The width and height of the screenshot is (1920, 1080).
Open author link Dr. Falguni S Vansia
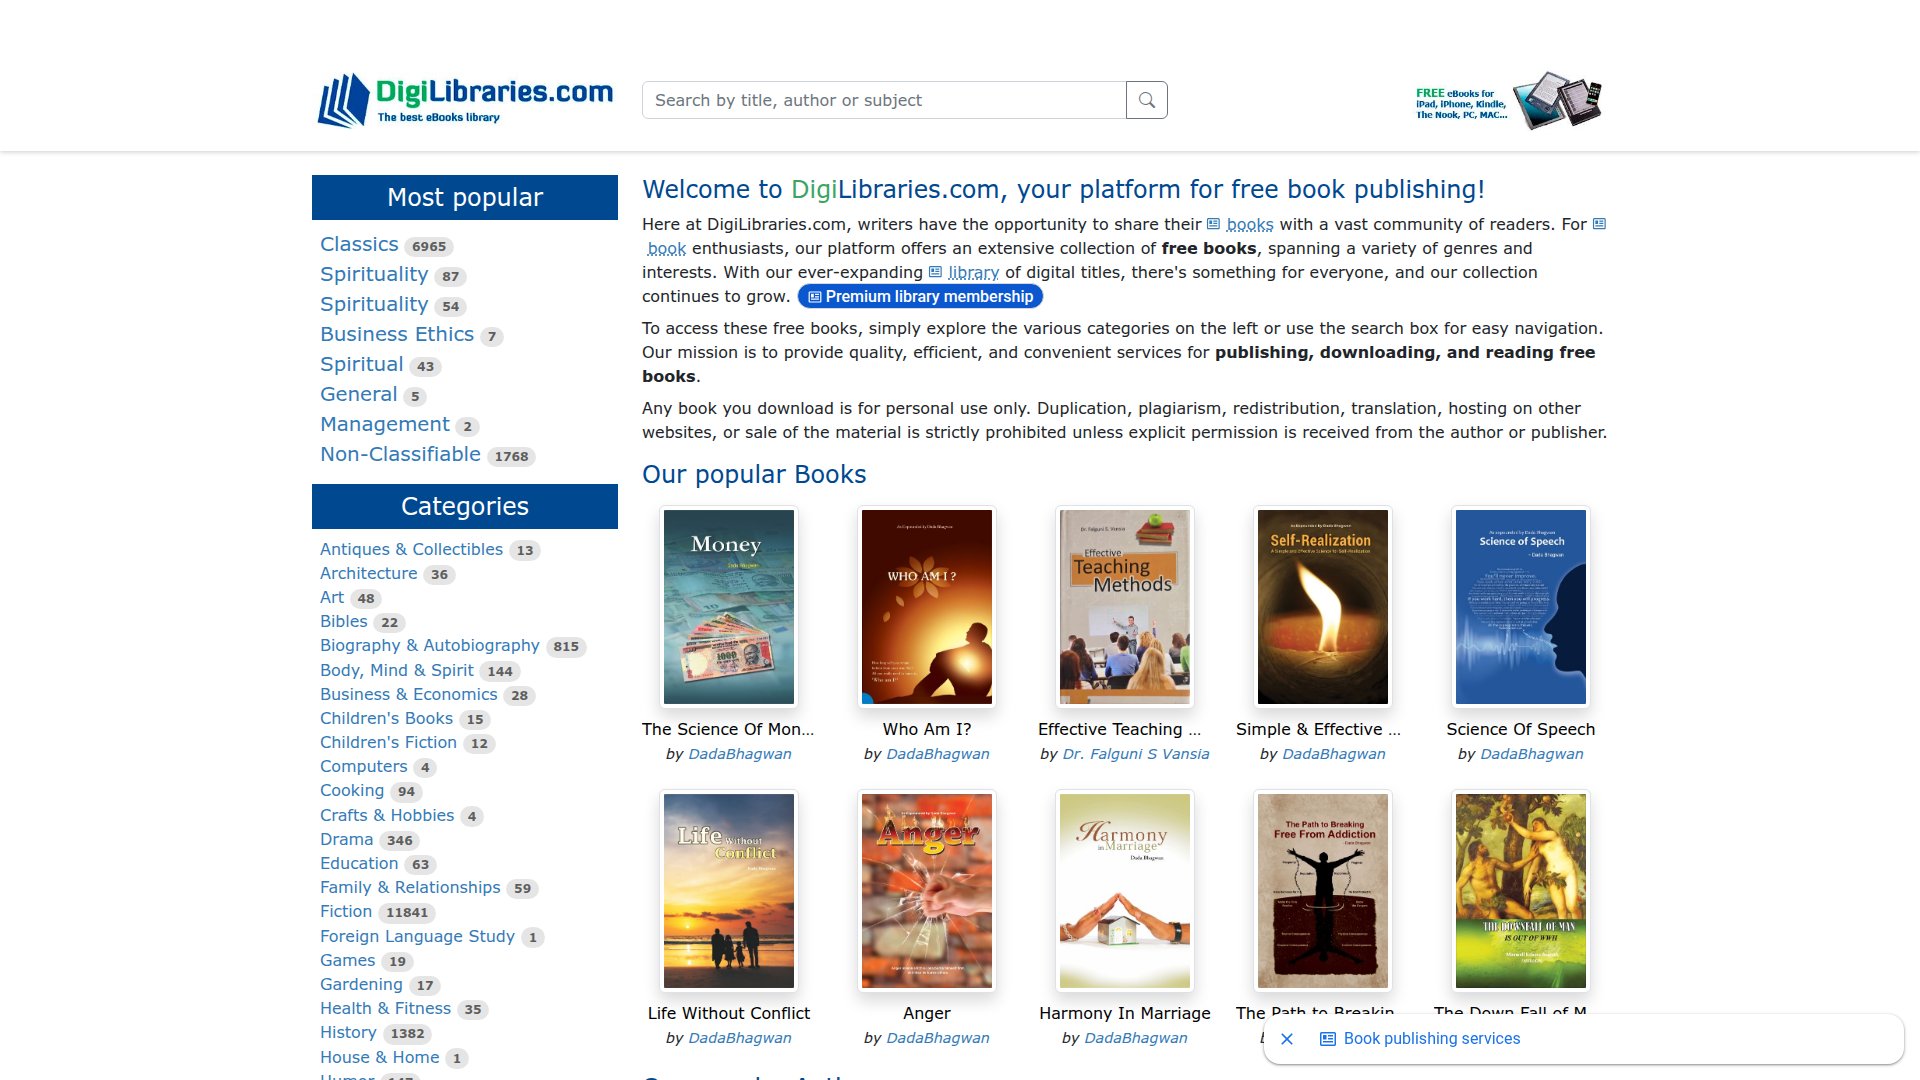1136,754
